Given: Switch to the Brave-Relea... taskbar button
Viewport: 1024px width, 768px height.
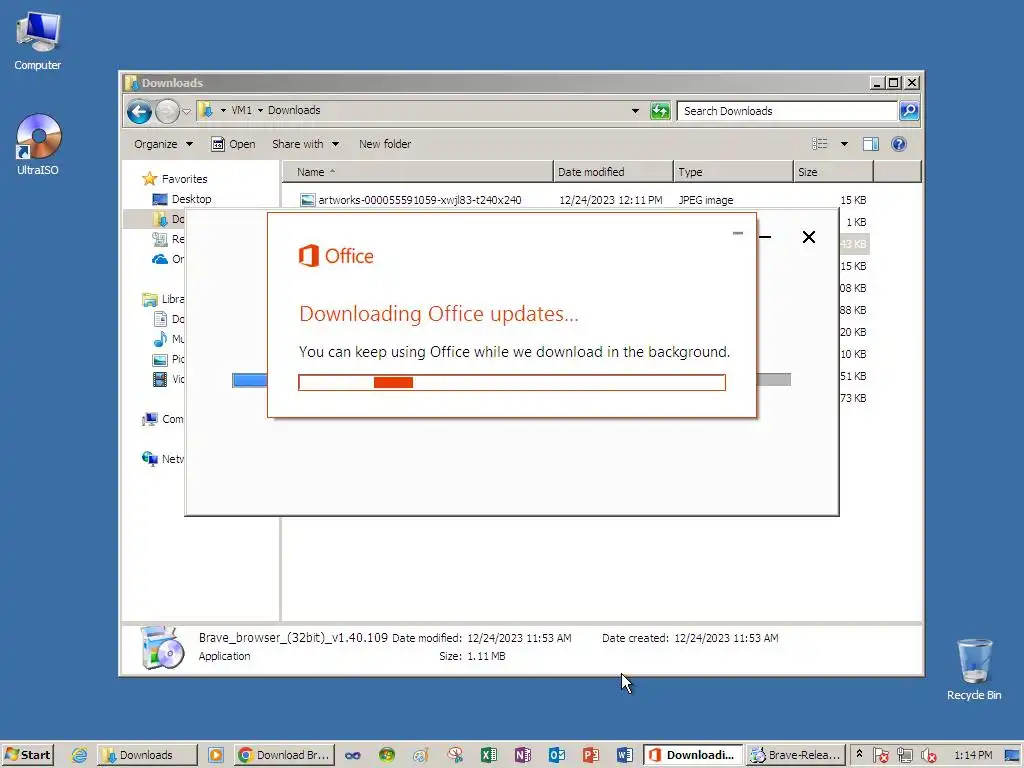Looking at the screenshot, I should pyautogui.click(x=796, y=755).
